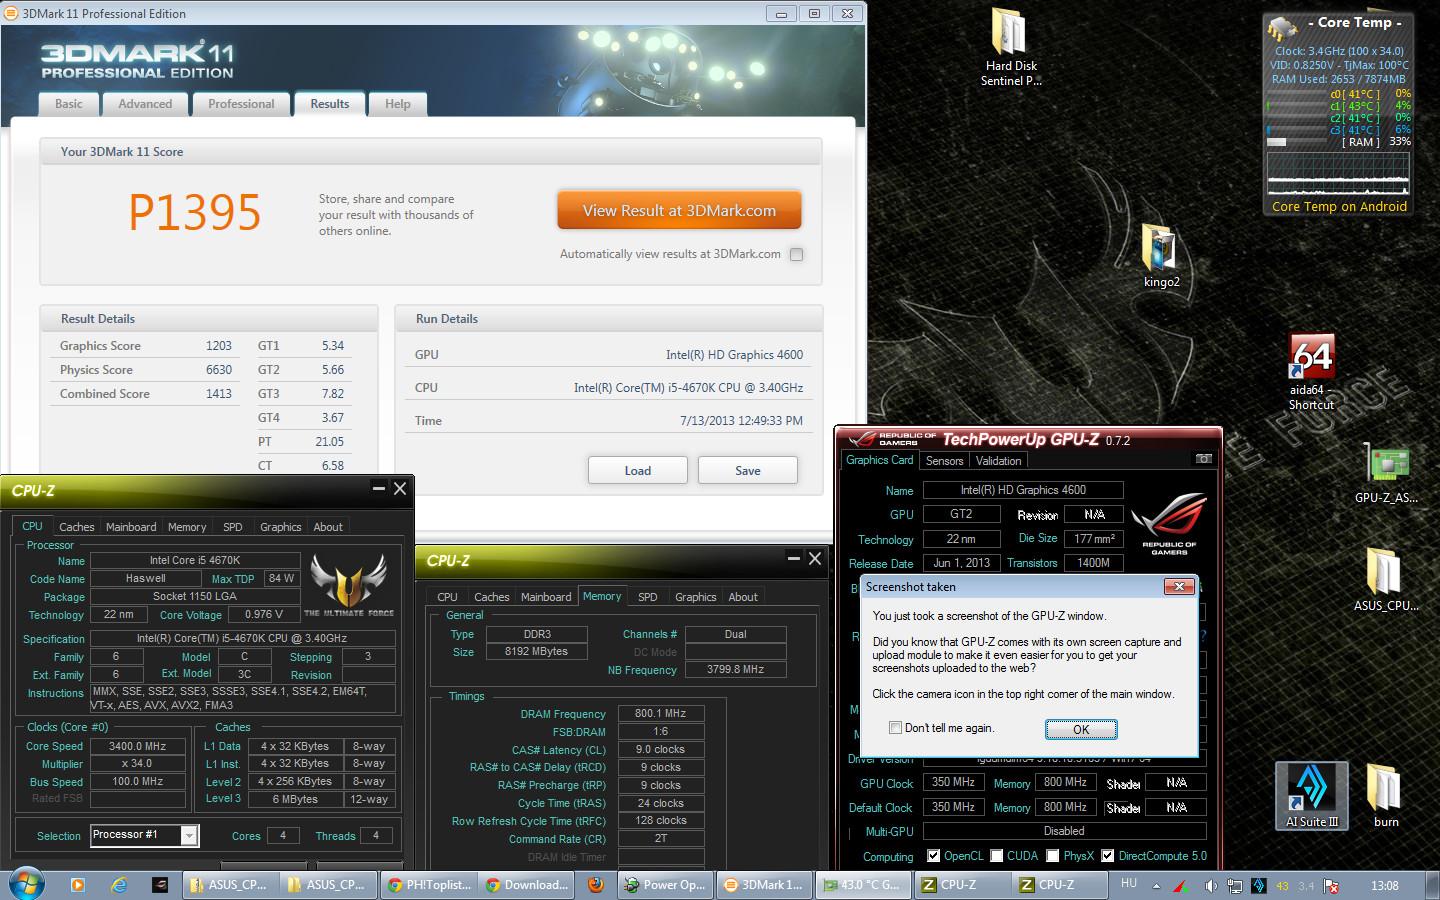Image resolution: width=1440 pixels, height=900 pixels.
Task: Toggle the OpenCL checkbox in GPU-Z
Action: click(x=933, y=856)
